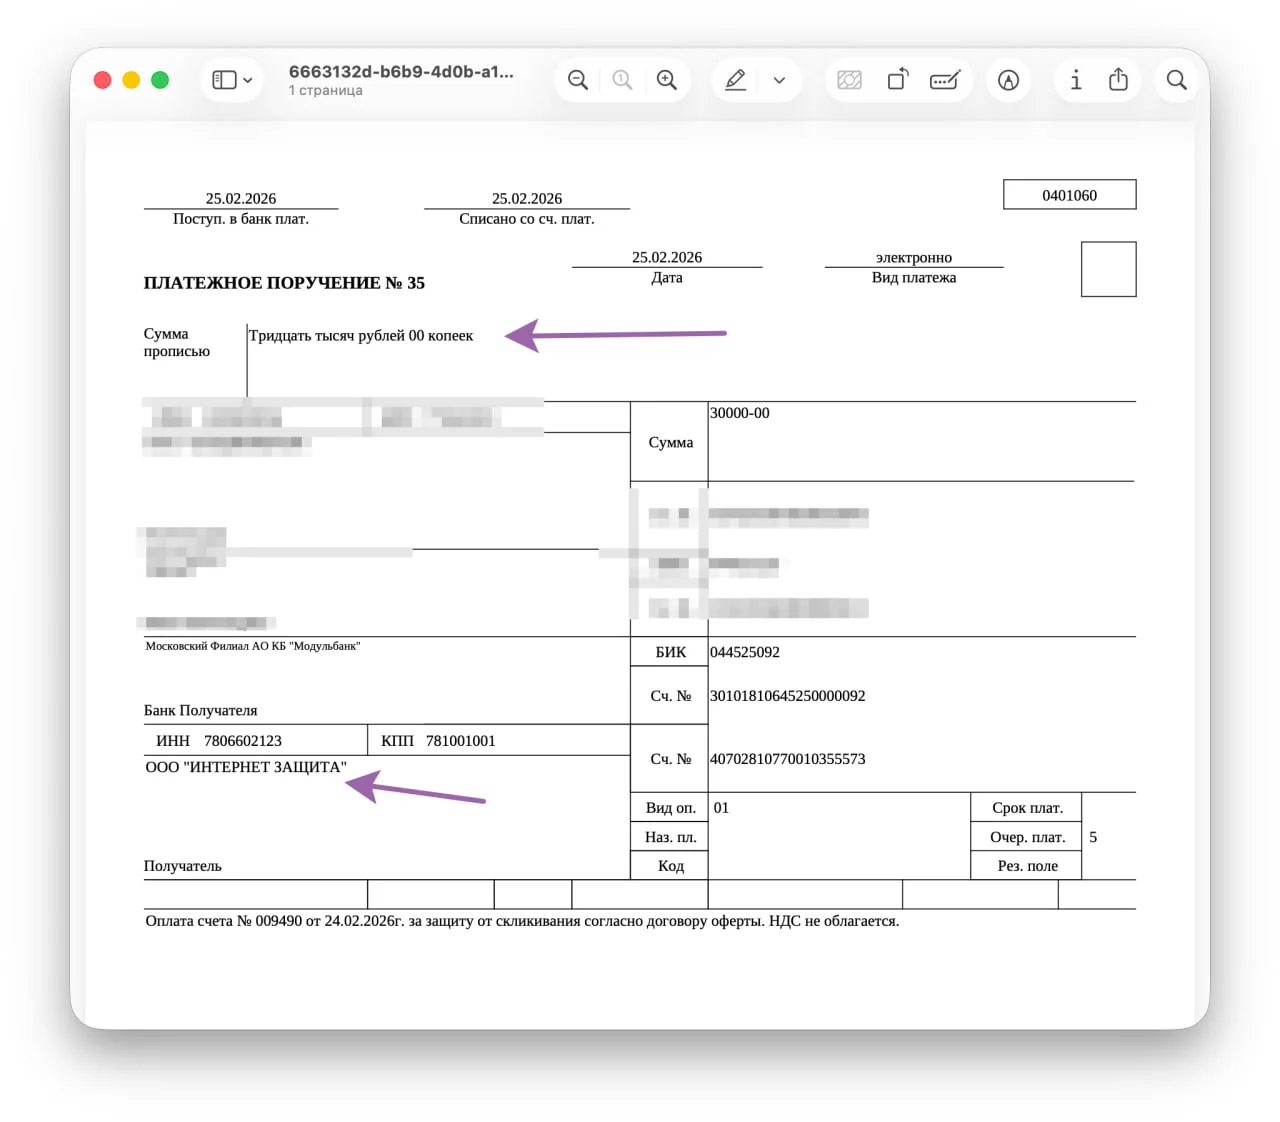Click the amount text 30000-00

(x=740, y=413)
